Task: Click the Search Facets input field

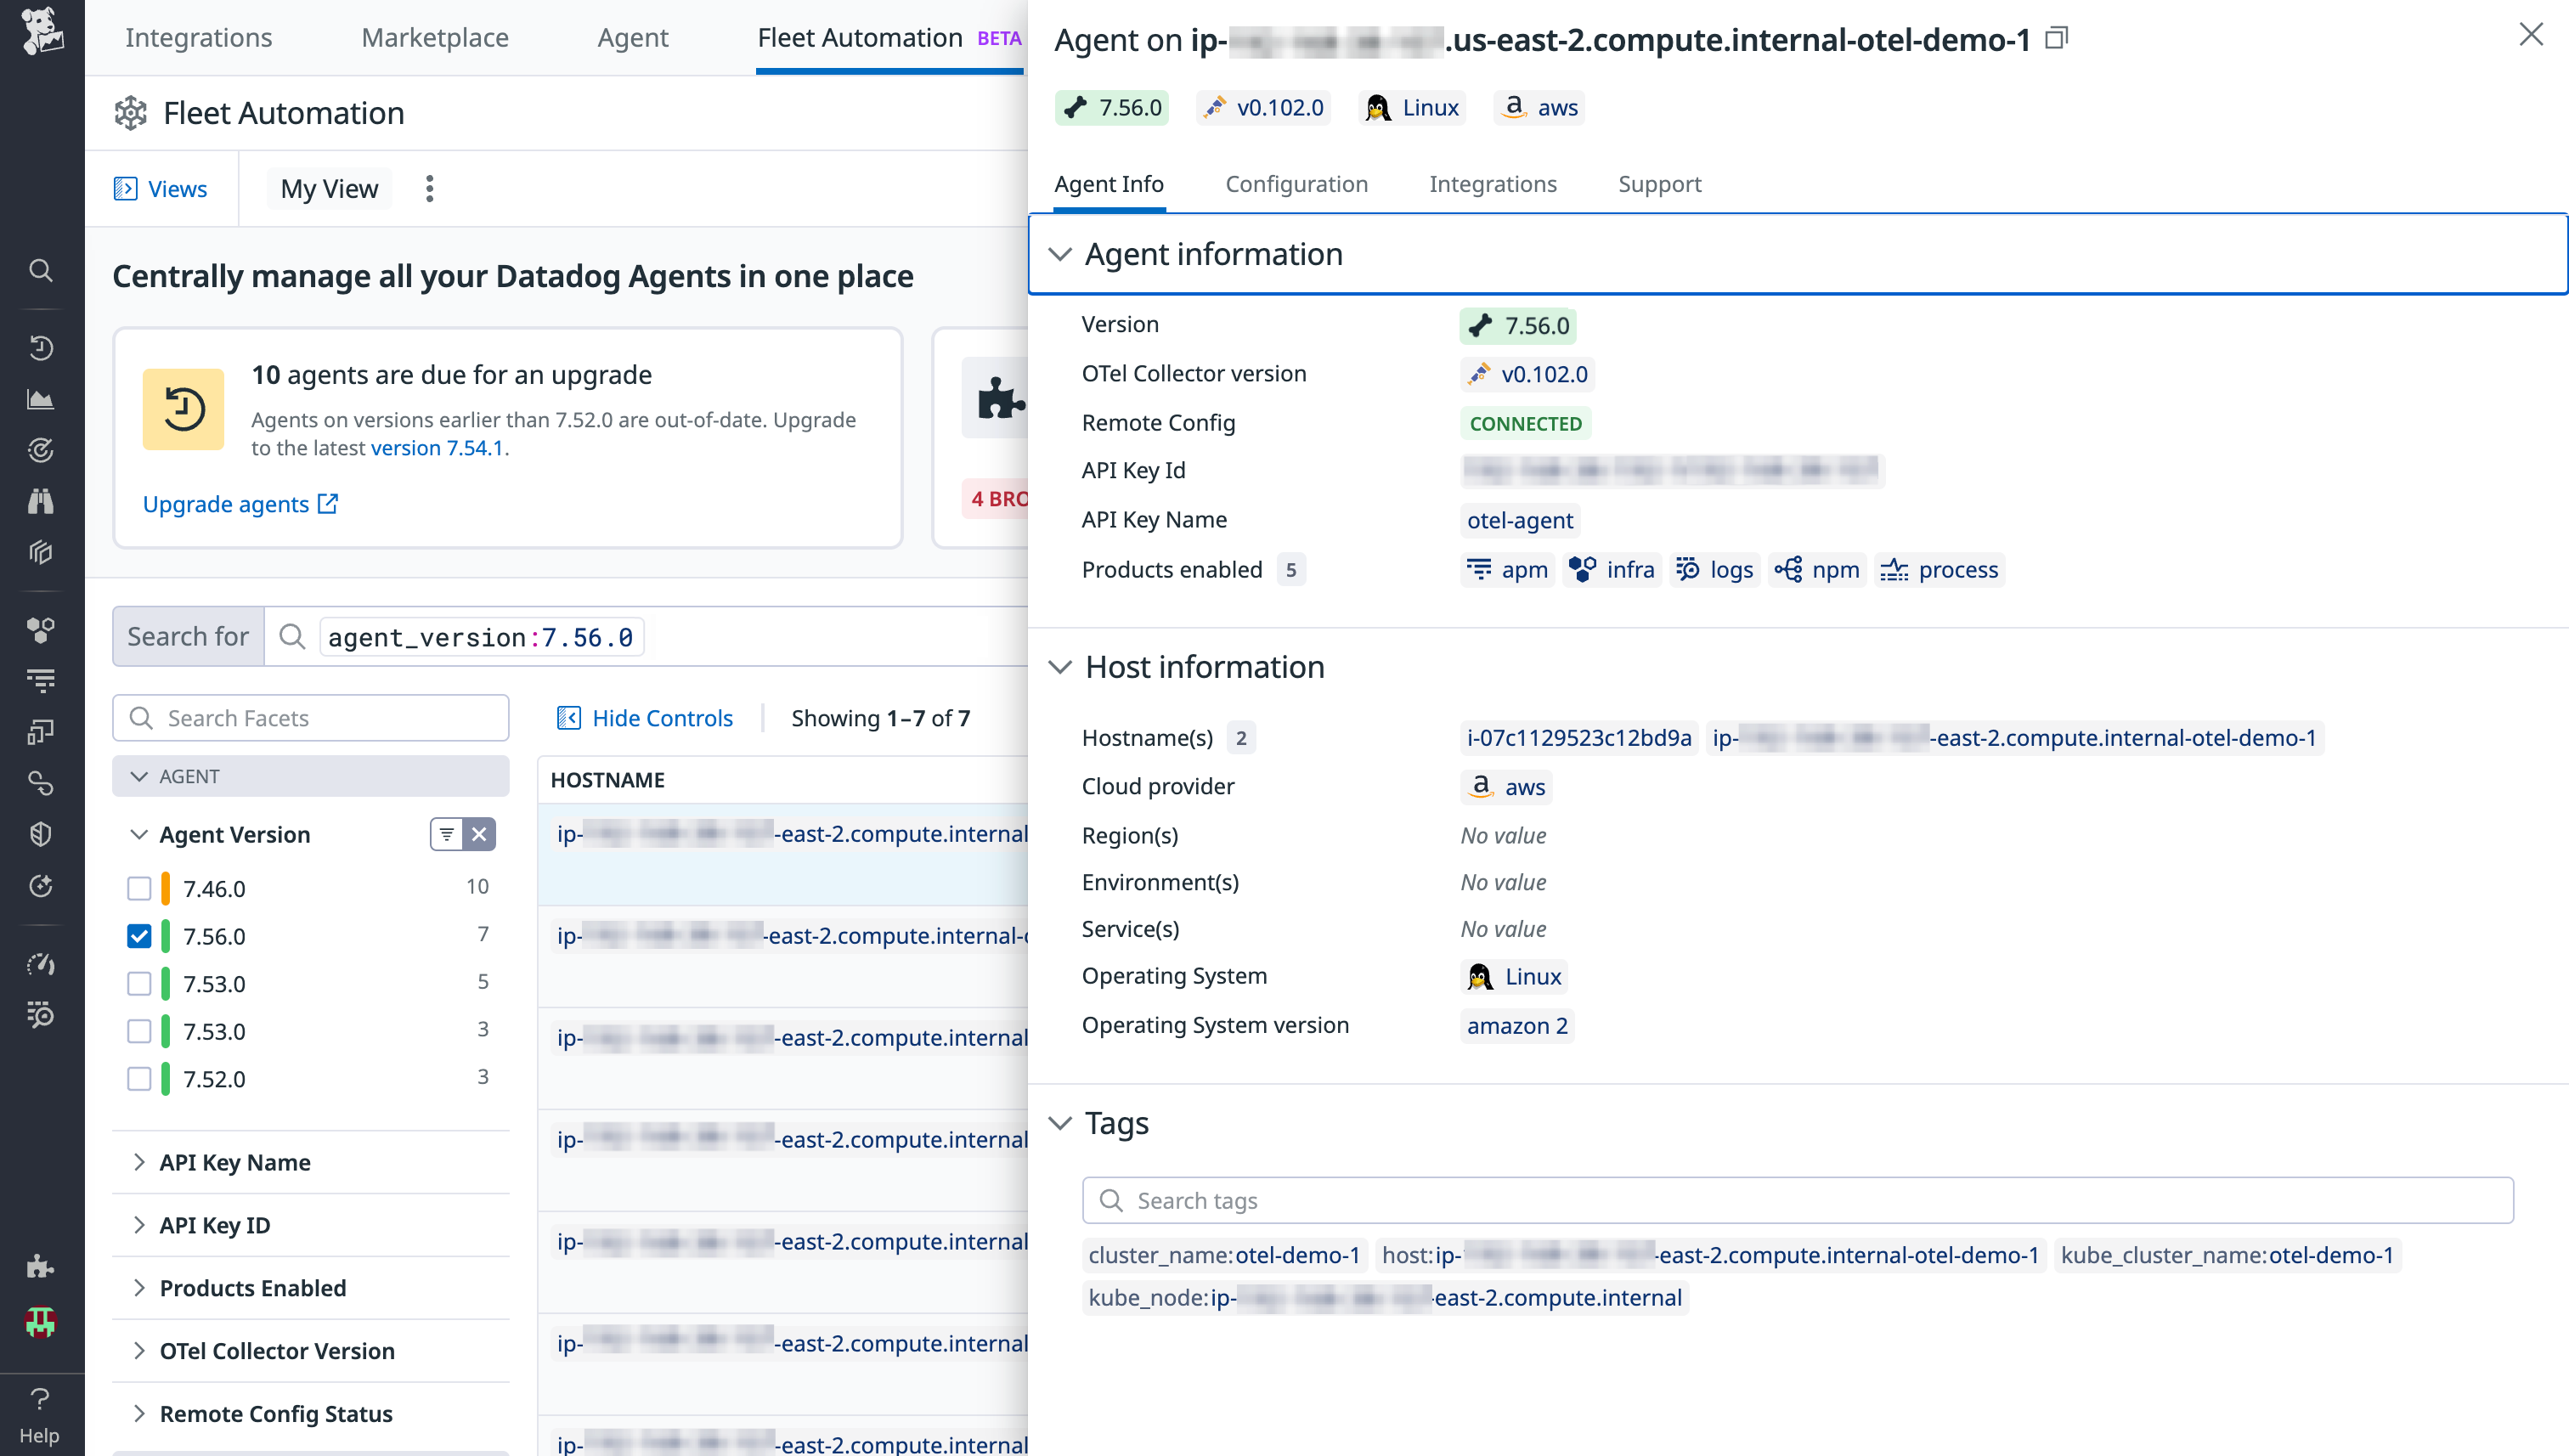Action: click(311, 718)
